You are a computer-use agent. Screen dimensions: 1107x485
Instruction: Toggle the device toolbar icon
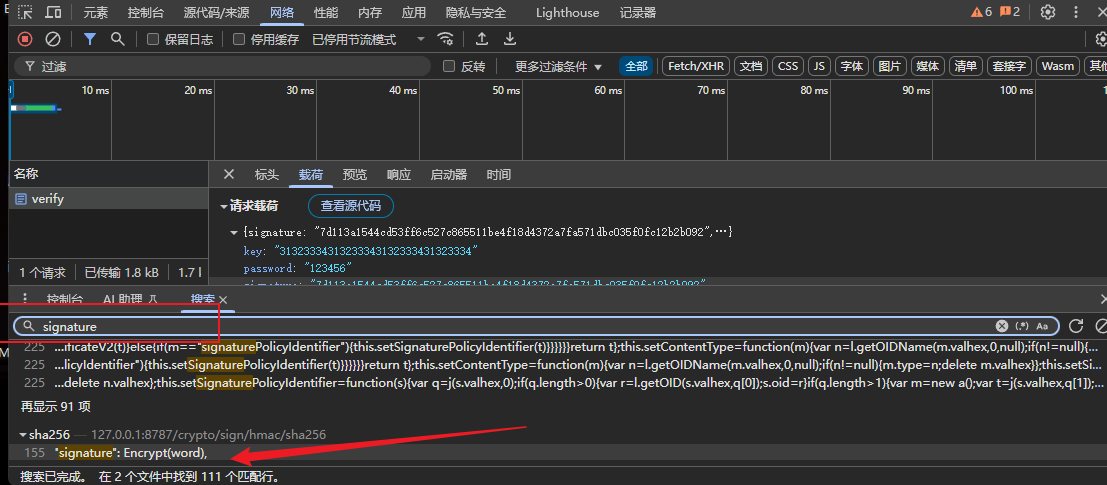(53, 12)
